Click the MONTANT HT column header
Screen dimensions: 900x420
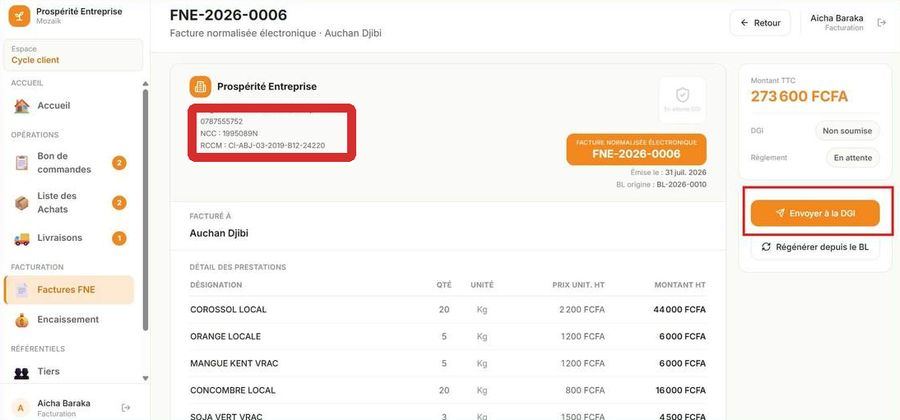pos(680,285)
